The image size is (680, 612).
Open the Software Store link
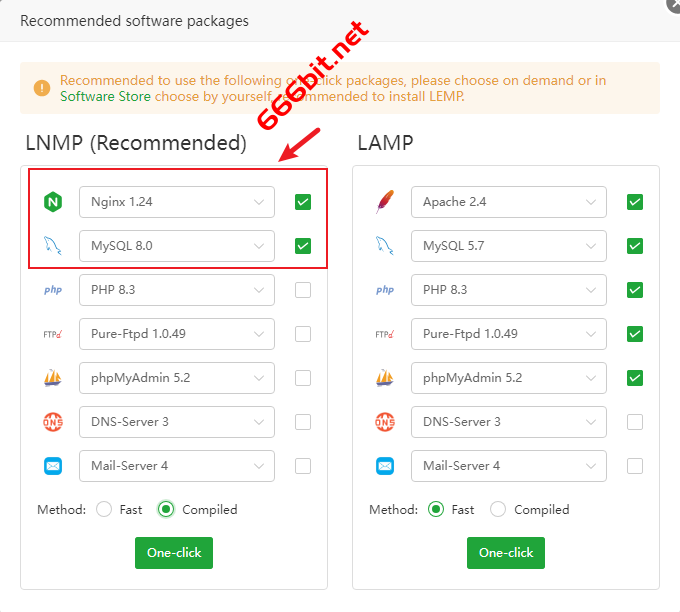click(105, 96)
